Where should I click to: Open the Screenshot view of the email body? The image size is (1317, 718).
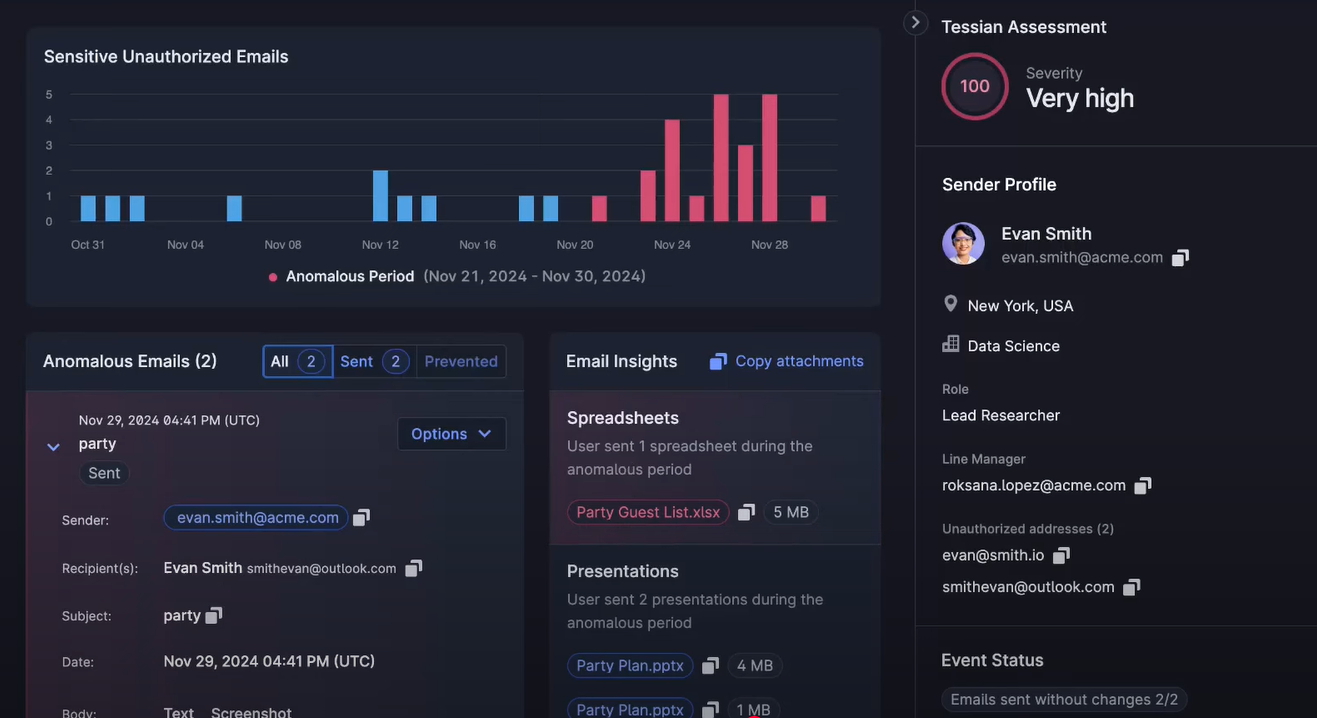point(251,712)
